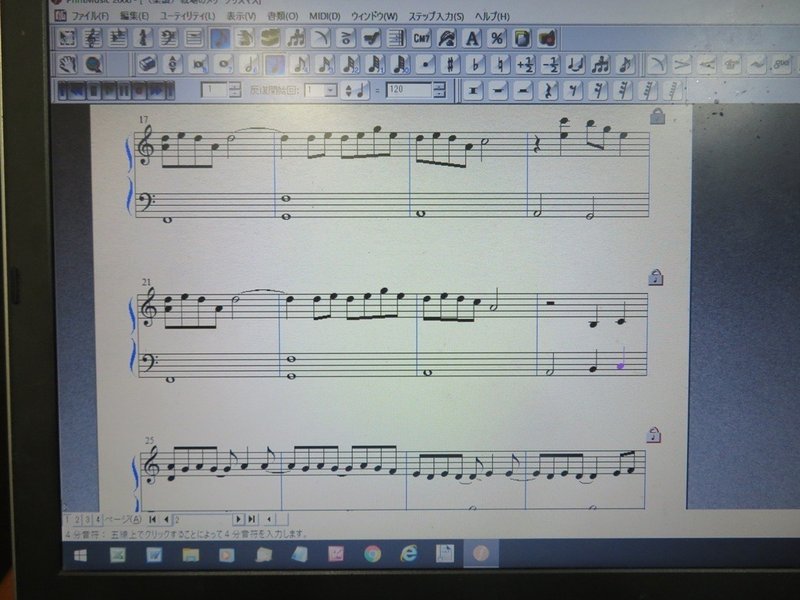
Task: Open the ステップ入力(S) menu
Action: (436, 16)
